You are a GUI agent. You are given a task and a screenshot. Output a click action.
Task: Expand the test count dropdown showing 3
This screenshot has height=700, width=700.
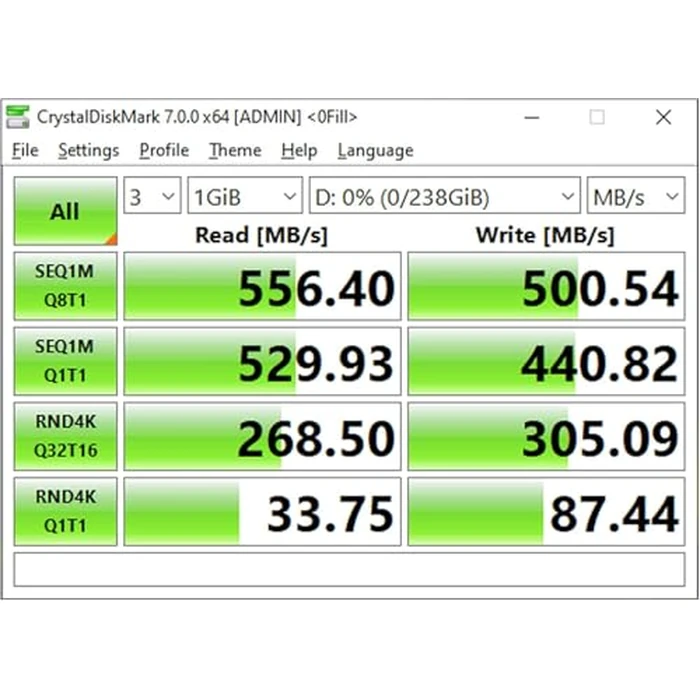click(x=152, y=196)
